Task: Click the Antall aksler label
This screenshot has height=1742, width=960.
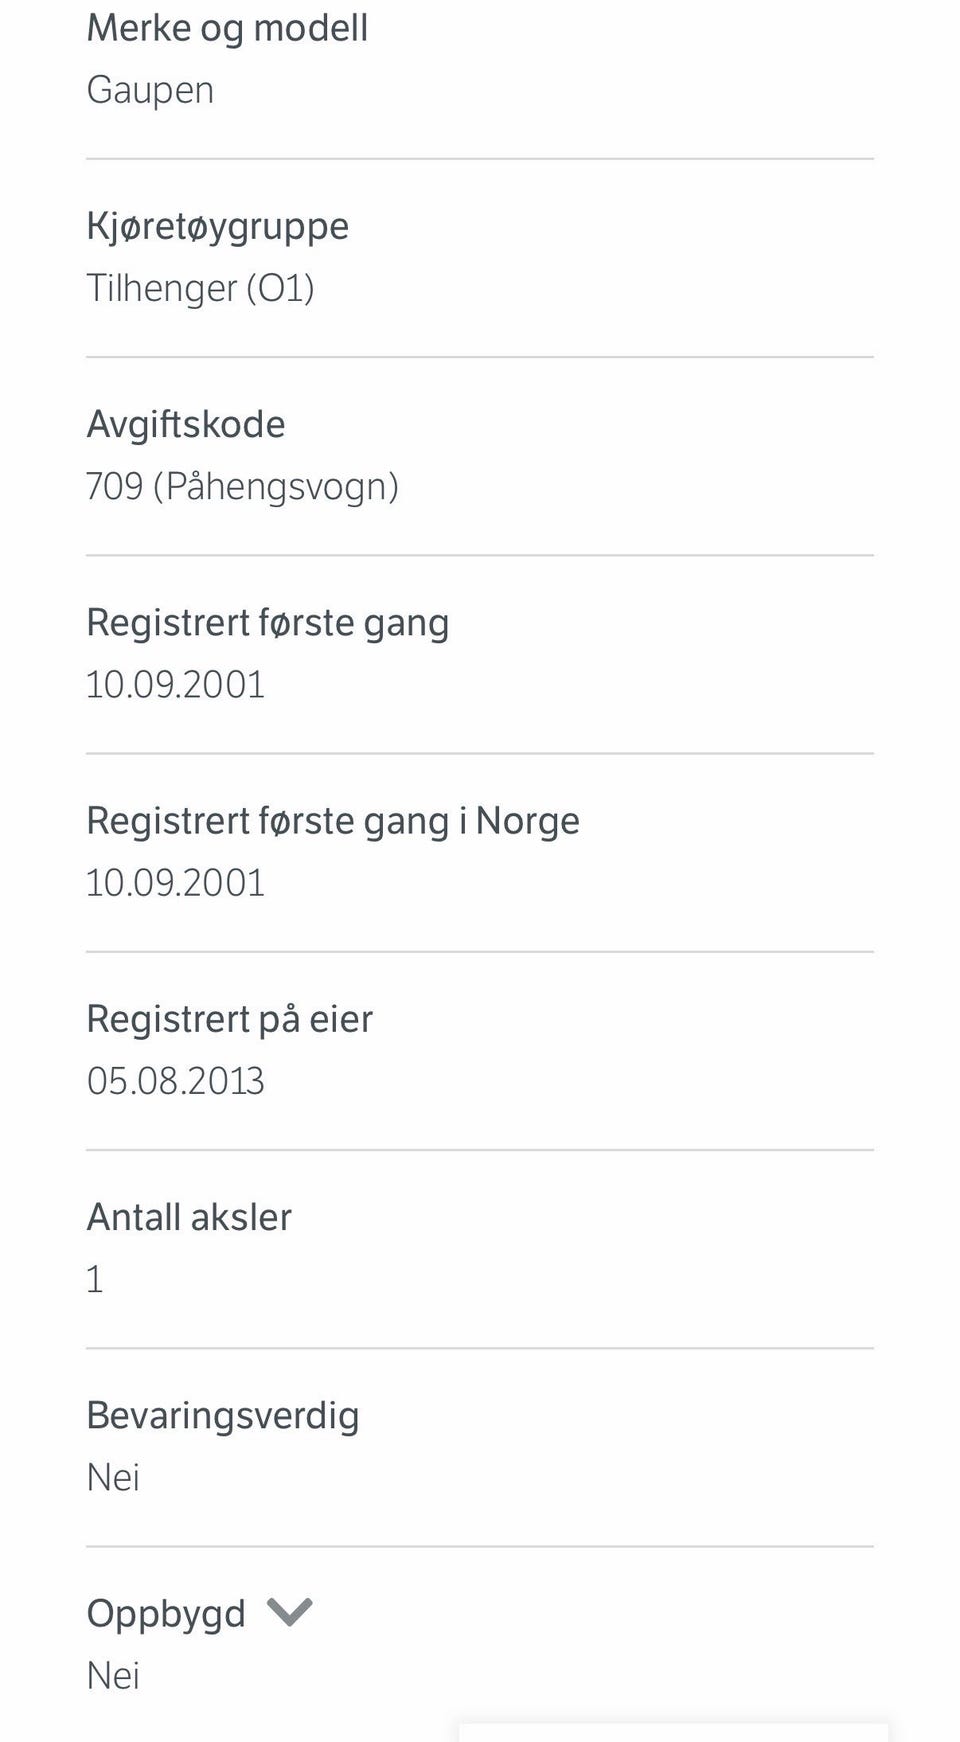Action: [189, 1217]
